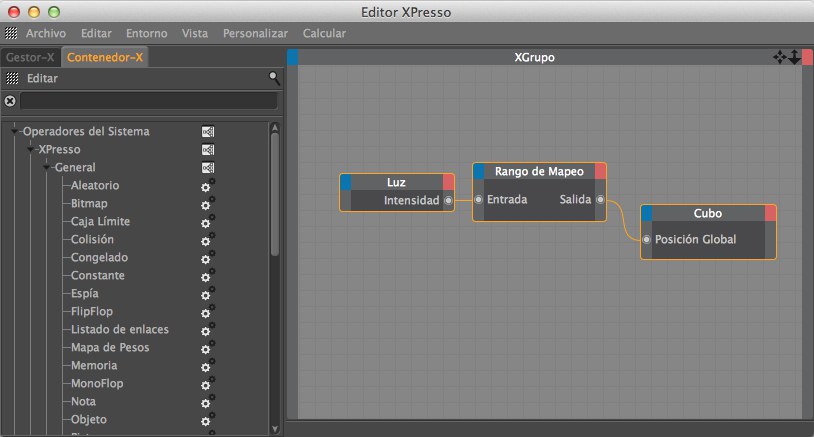
Task: Click the search magnifier icon in the Contenedor-X panel
Action: point(274,77)
